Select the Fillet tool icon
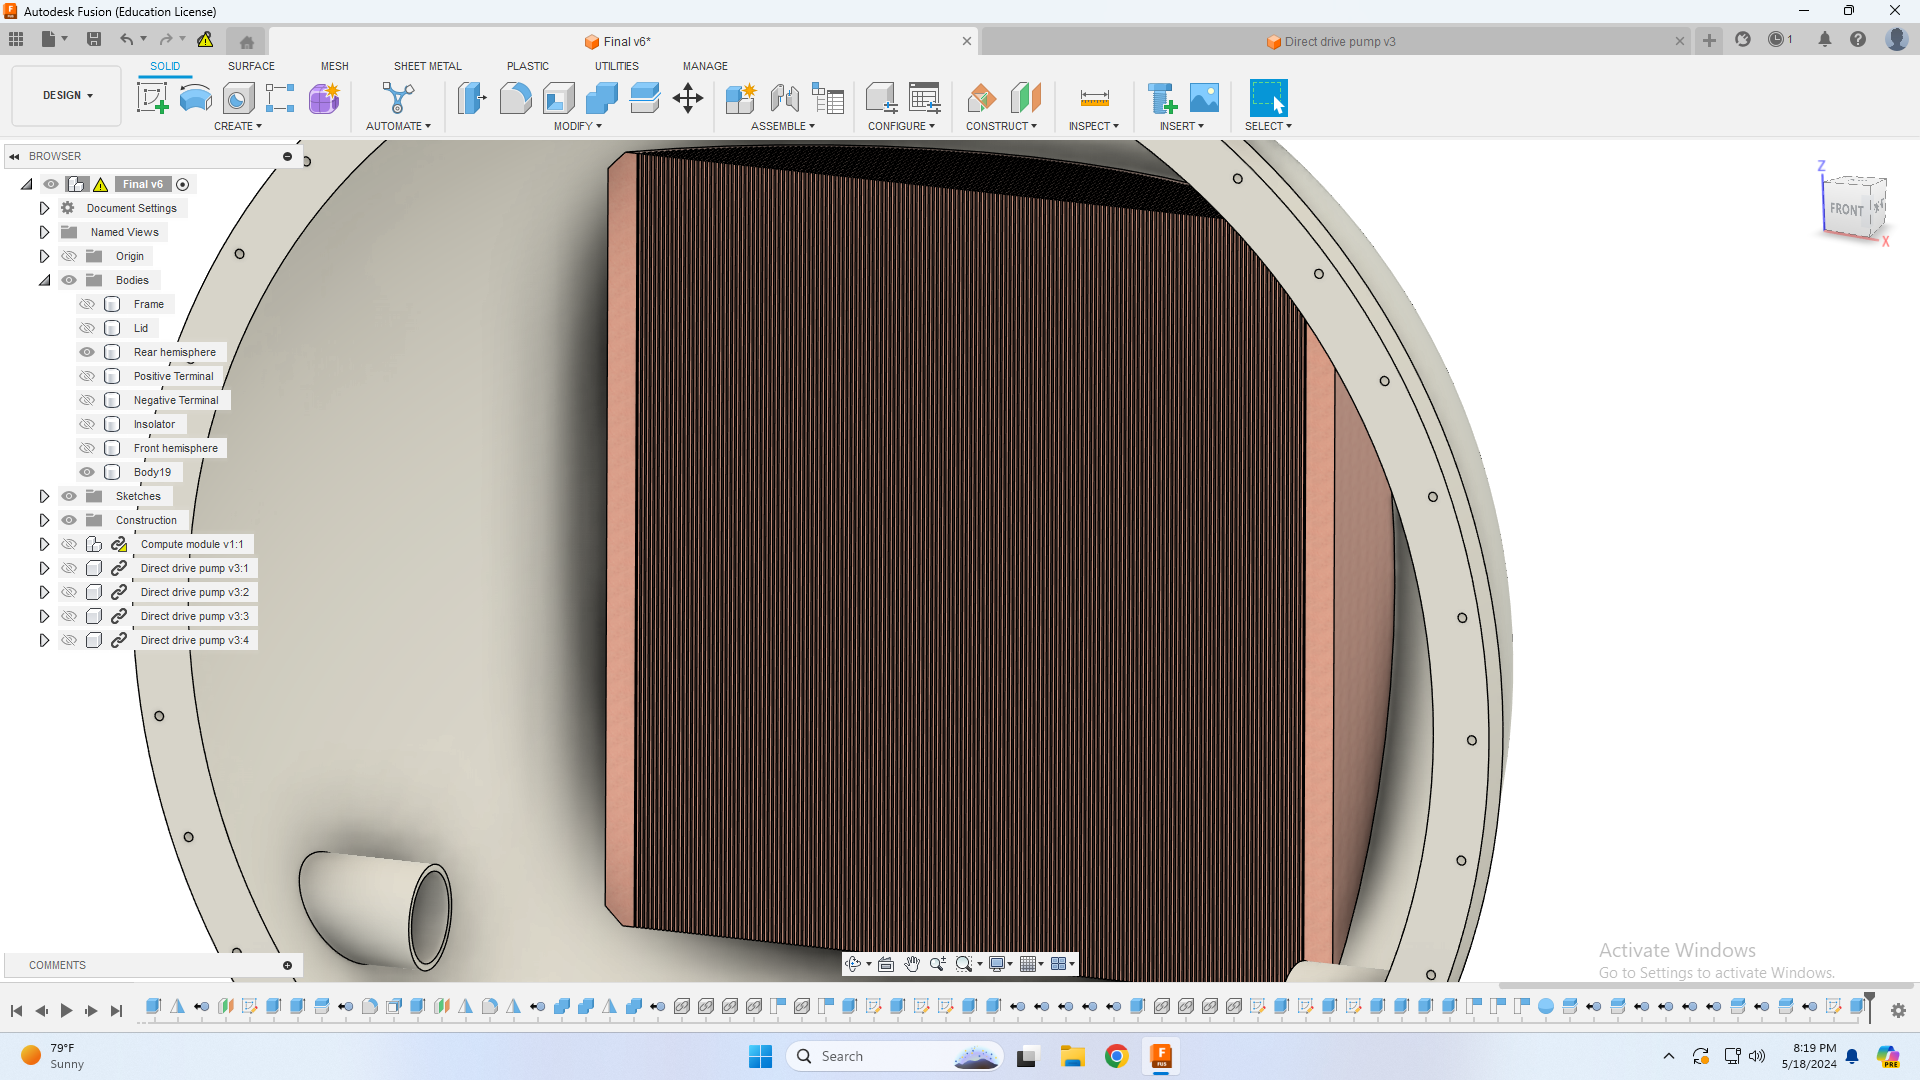Image resolution: width=1920 pixels, height=1080 pixels. pyautogui.click(x=515, y=98)
